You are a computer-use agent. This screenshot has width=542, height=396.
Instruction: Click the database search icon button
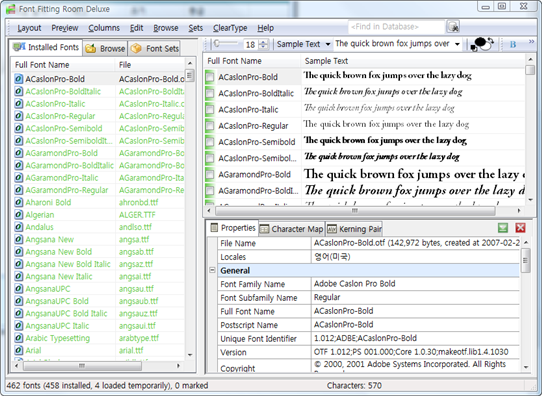(x=453, y=27)
